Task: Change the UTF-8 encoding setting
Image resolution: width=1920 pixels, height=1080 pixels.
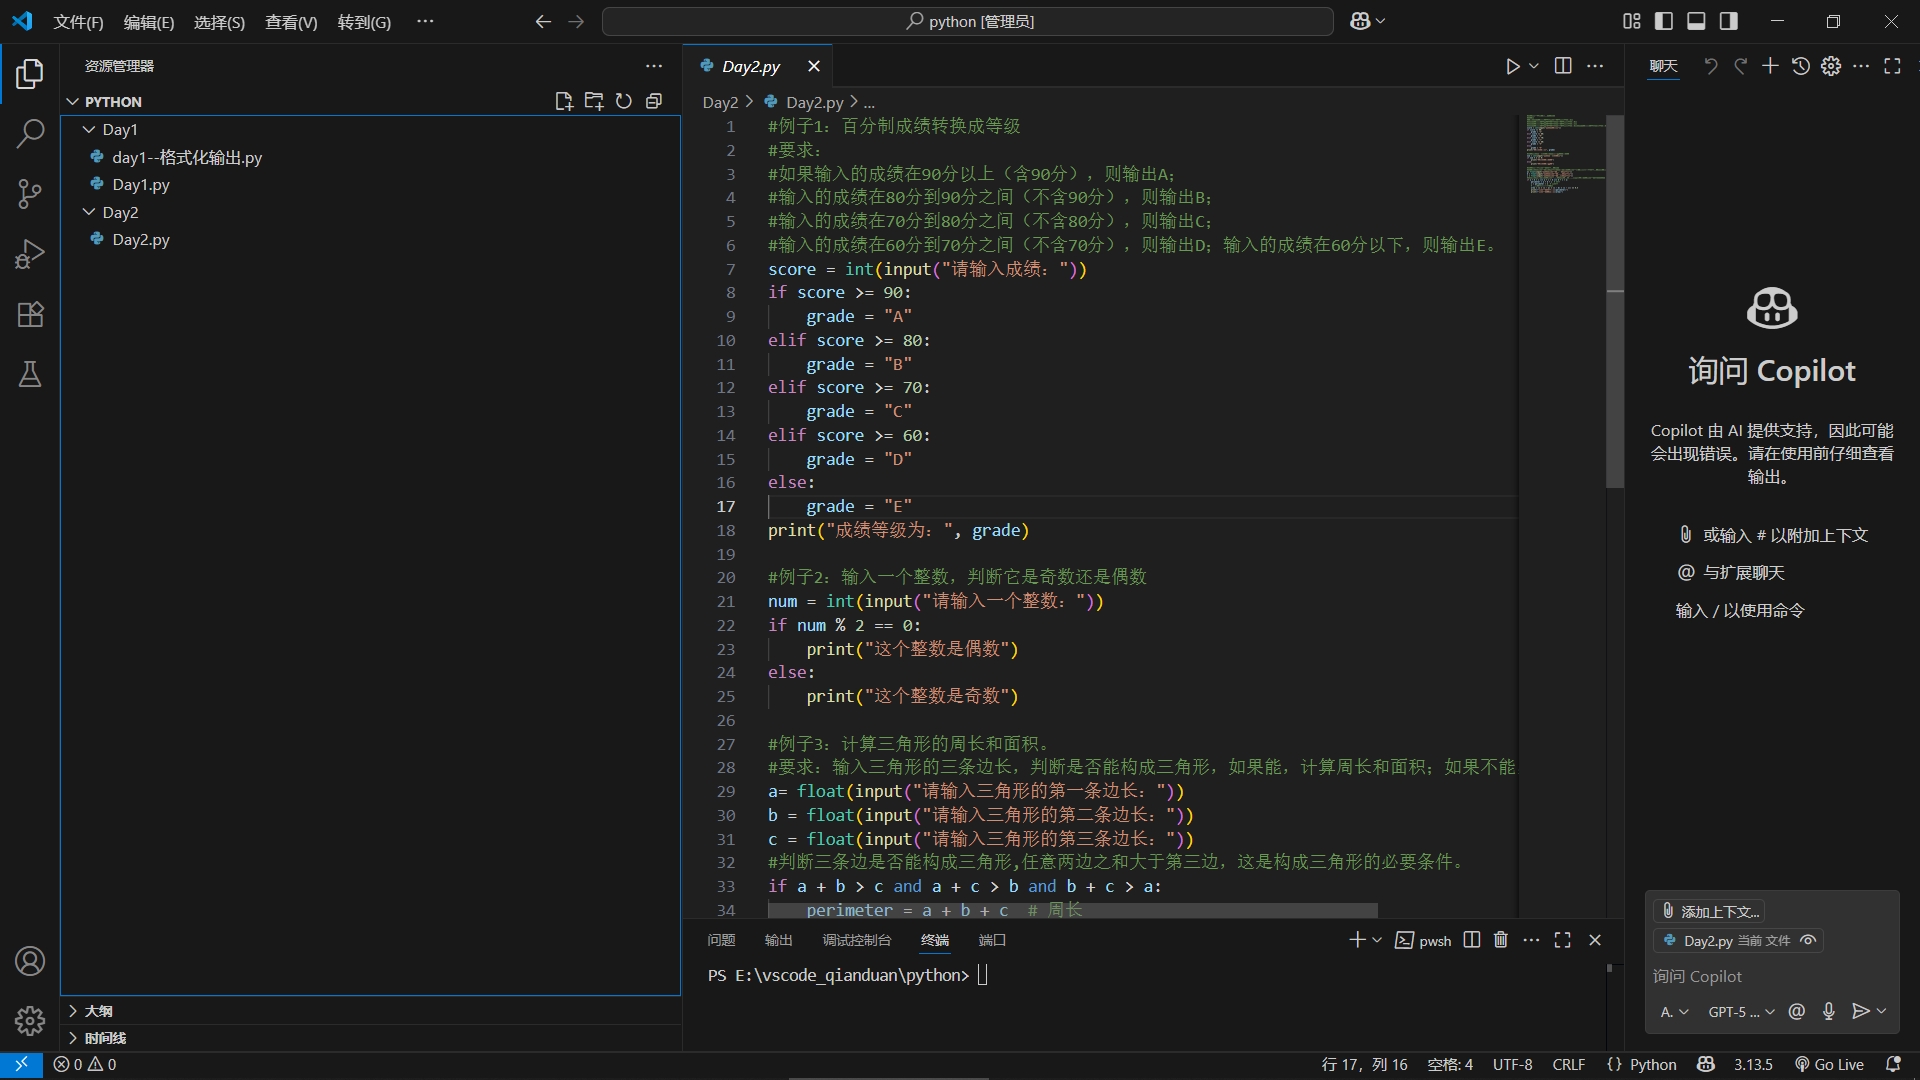Action: coord(1512,1065)
